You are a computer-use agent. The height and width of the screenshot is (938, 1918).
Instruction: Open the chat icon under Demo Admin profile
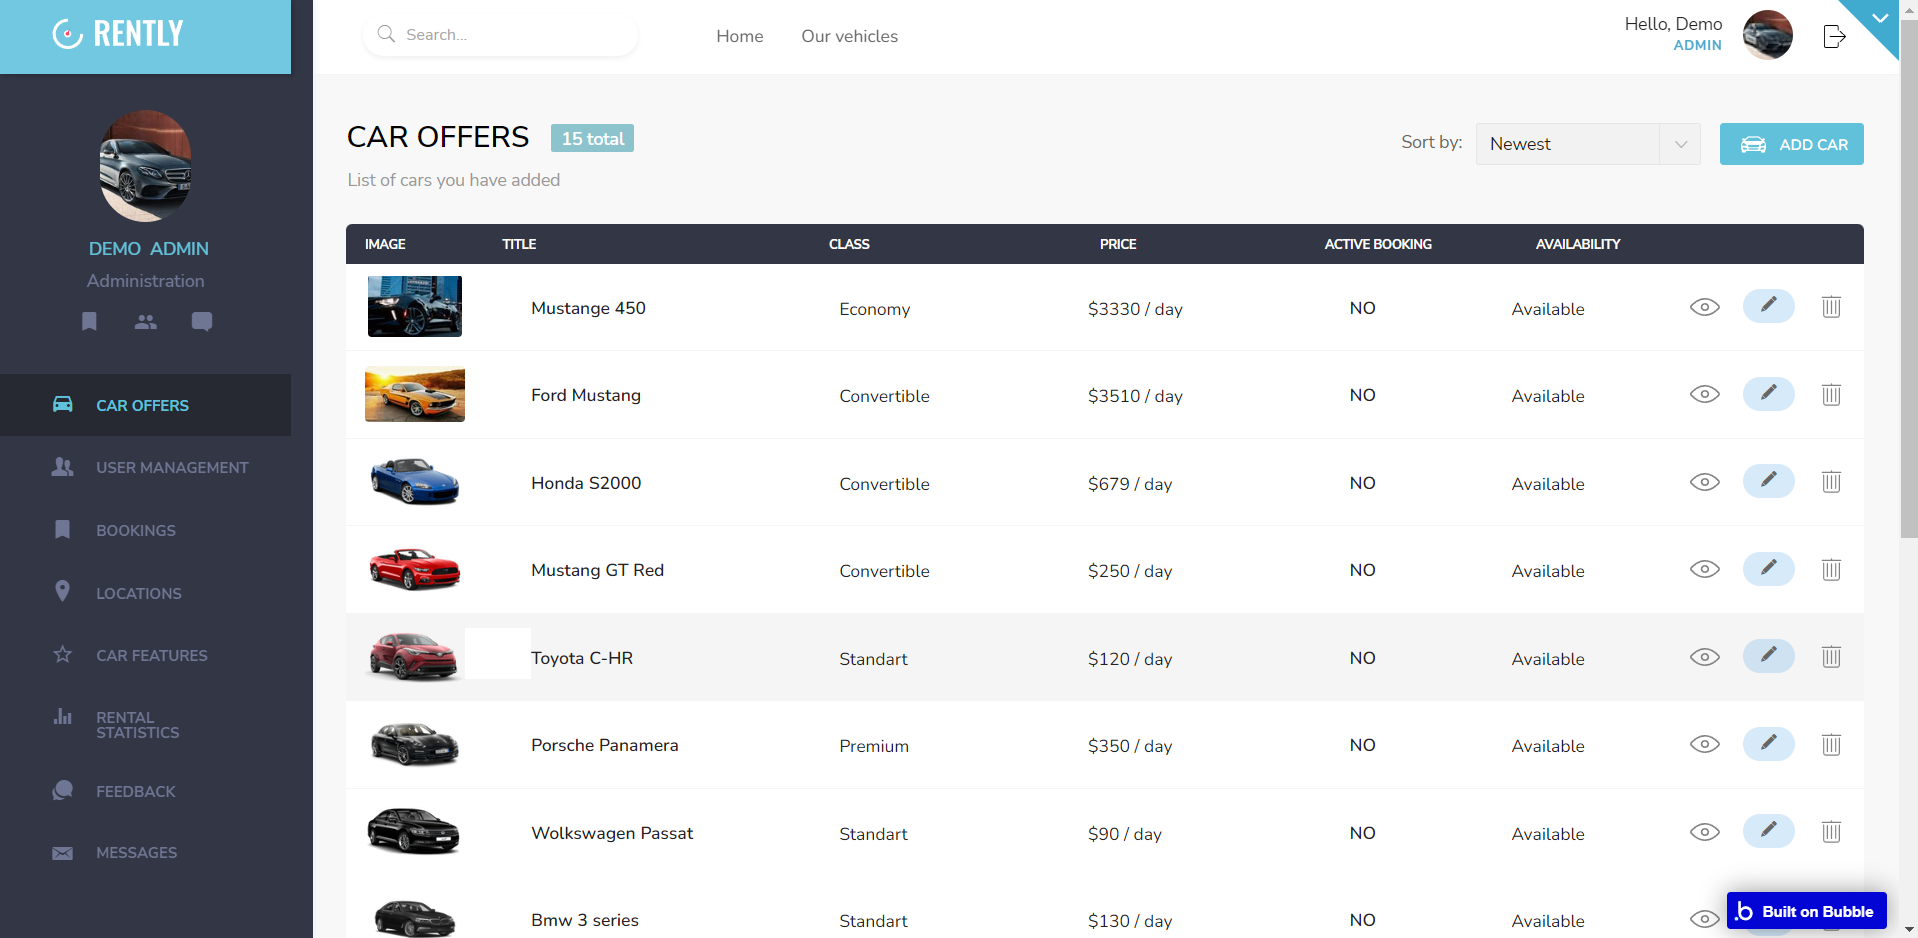pos(202,321)
